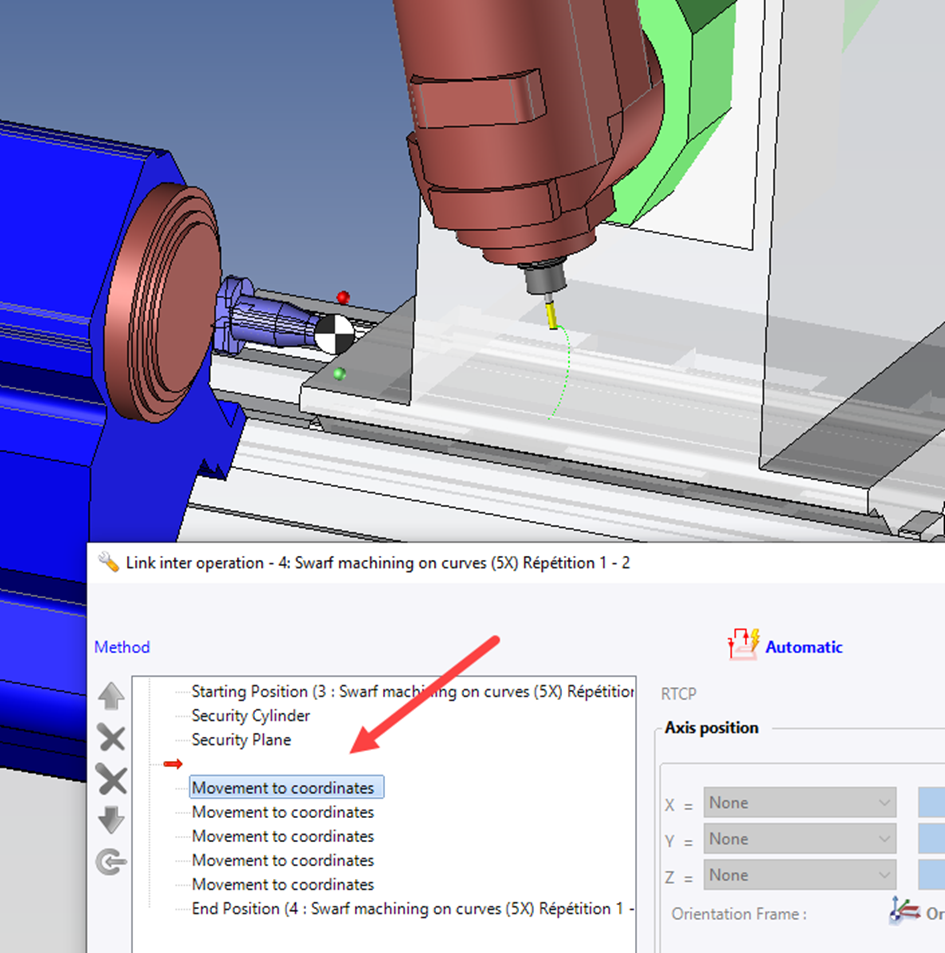Click the black-and-white origin marker
The height and width of the screenshot is (953, 945).
(x=334, y=334)
